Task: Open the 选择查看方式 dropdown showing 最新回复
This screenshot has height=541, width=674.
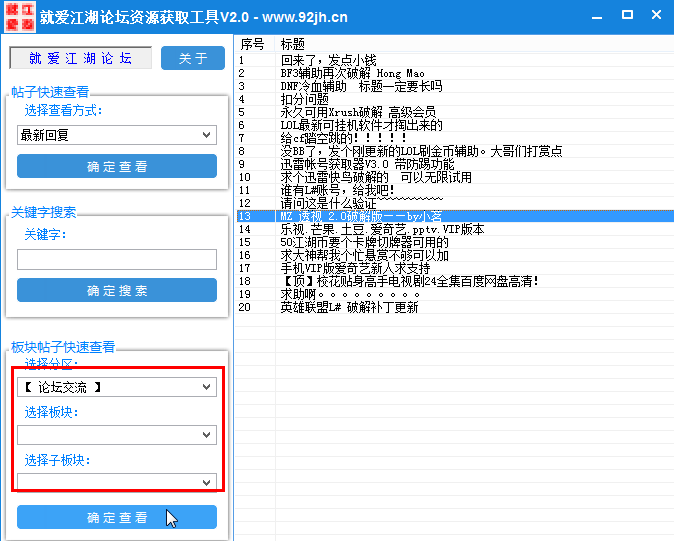Action: click(x=117, y=135)
